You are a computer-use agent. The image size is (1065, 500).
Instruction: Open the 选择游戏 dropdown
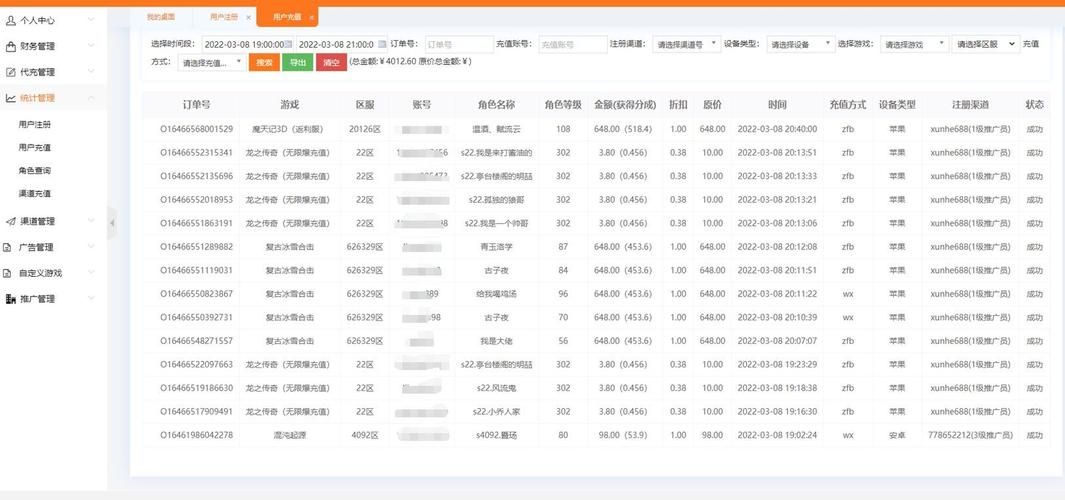click(x=914, y=44)
